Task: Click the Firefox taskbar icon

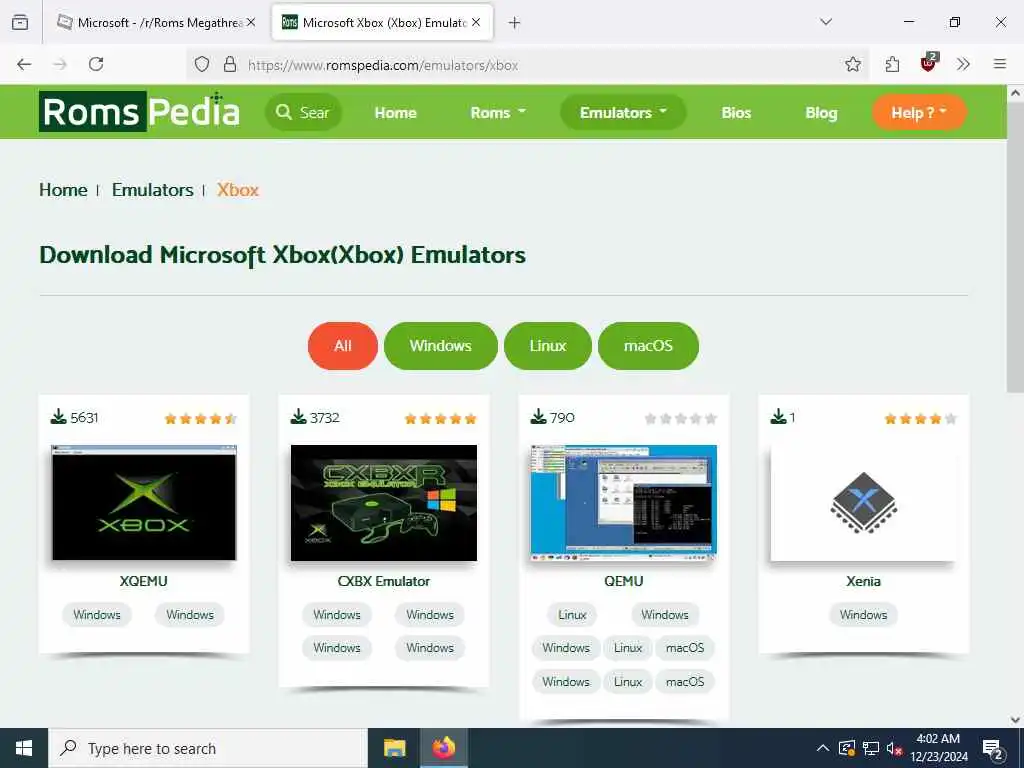Action: [443, 748]
